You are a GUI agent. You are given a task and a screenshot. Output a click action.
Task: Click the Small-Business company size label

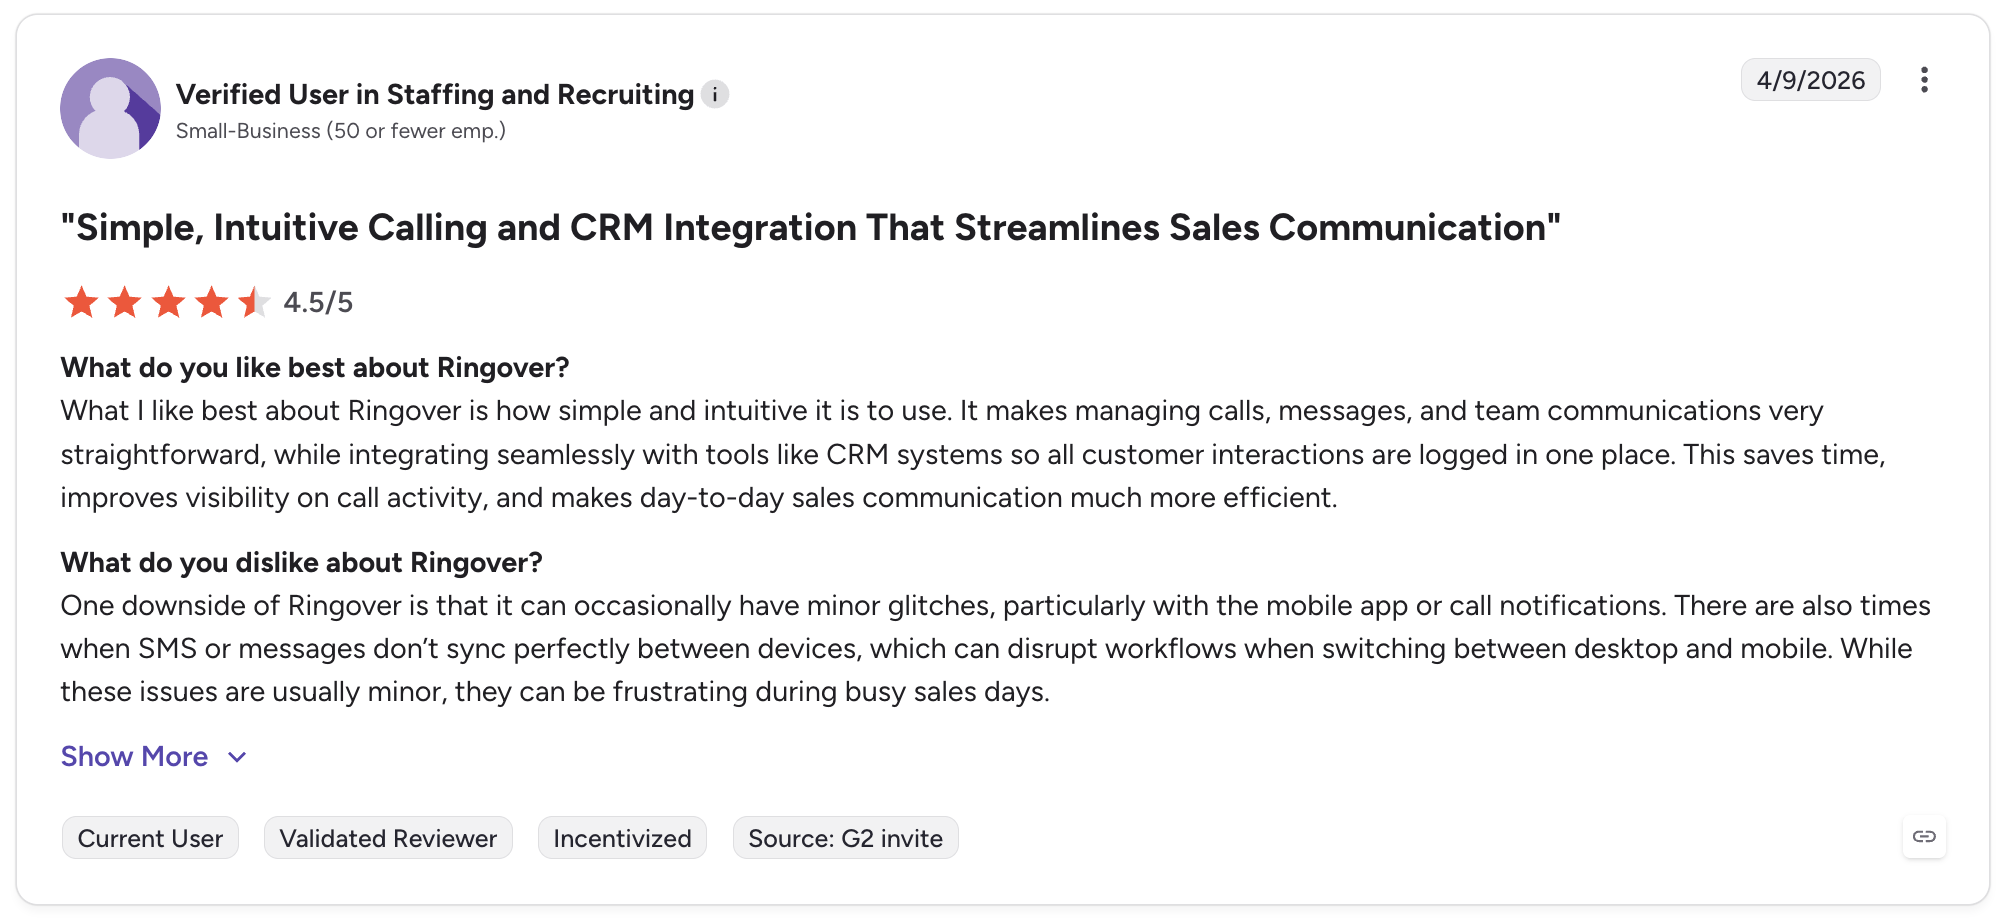pos(341,131)
